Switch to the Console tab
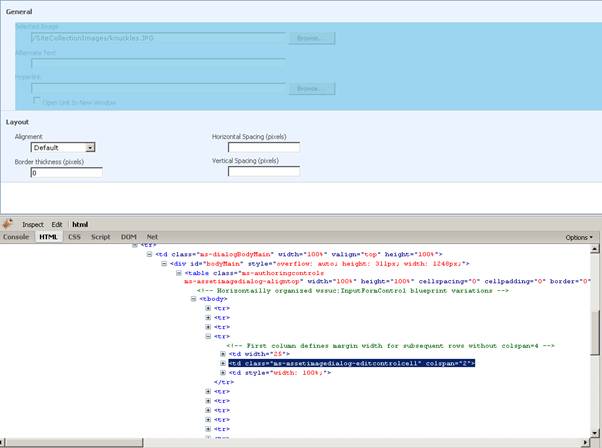This screenshot has height=448, width=602. (16, 237)
